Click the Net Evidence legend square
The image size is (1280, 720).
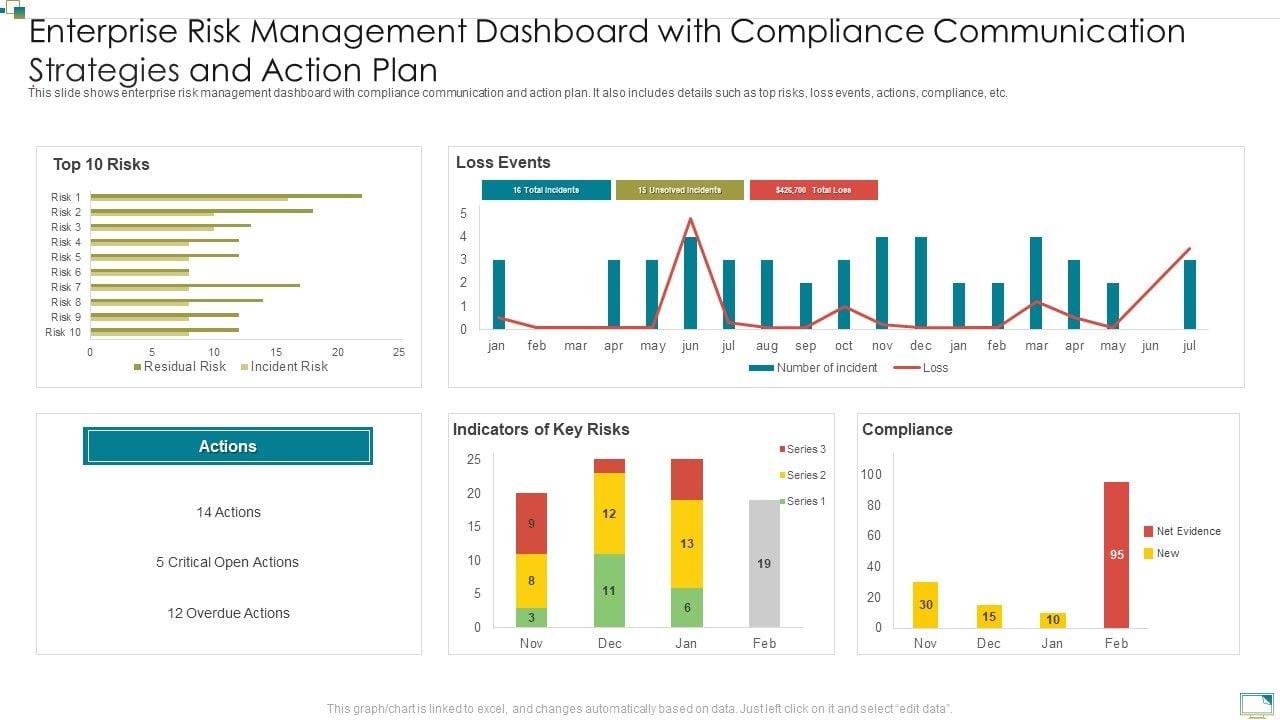pos(1148,532)
